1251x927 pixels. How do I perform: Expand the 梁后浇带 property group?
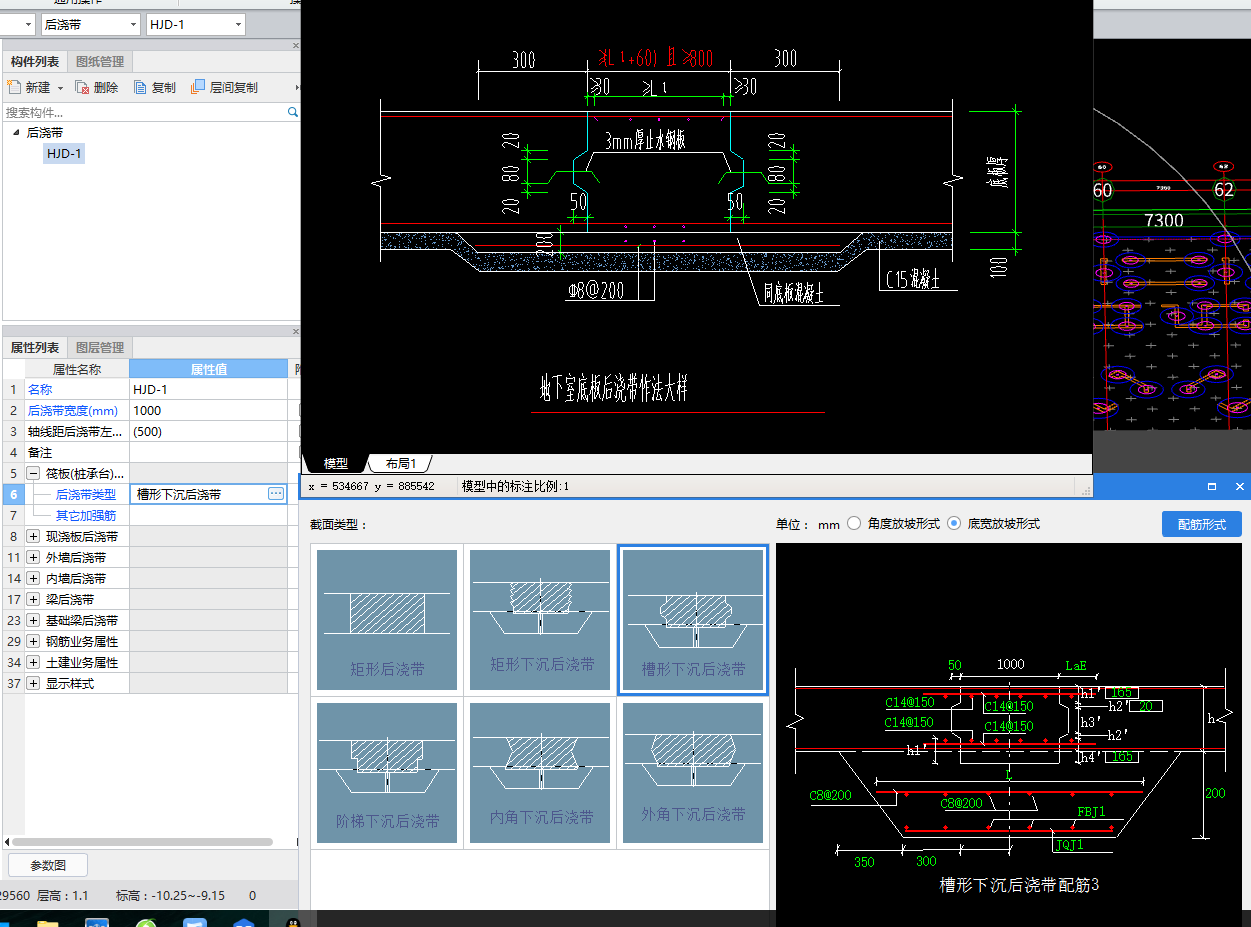tap(33, 599)
